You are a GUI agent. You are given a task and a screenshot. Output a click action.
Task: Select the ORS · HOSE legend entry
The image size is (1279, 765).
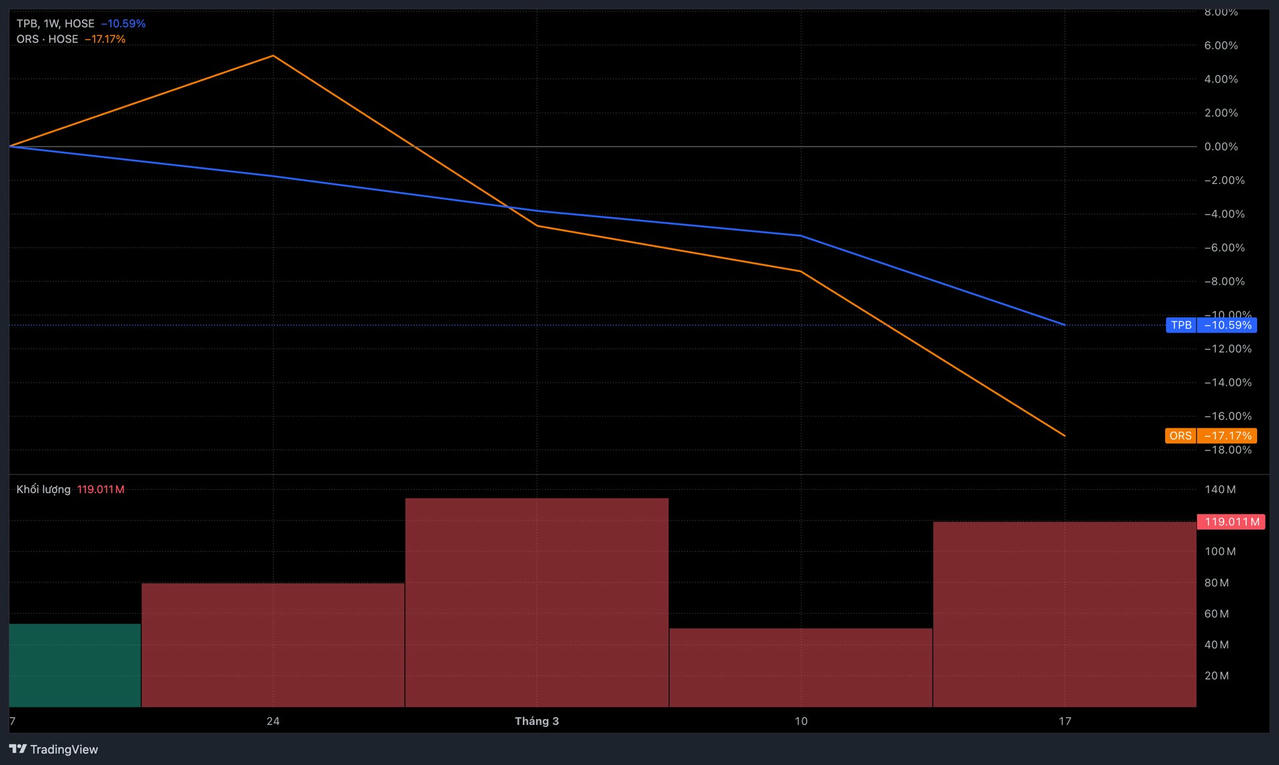coord(47,39)
